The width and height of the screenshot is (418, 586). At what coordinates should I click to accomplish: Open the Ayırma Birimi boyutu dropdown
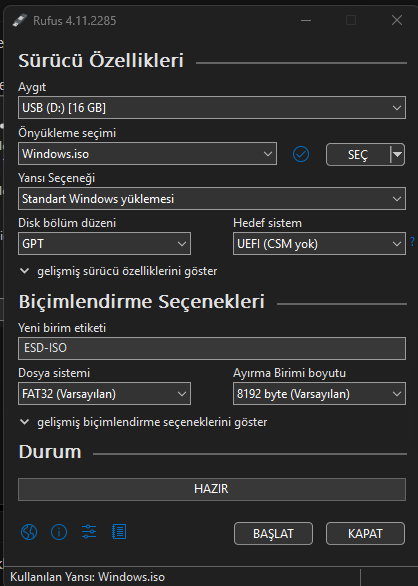tap(319, 394)
